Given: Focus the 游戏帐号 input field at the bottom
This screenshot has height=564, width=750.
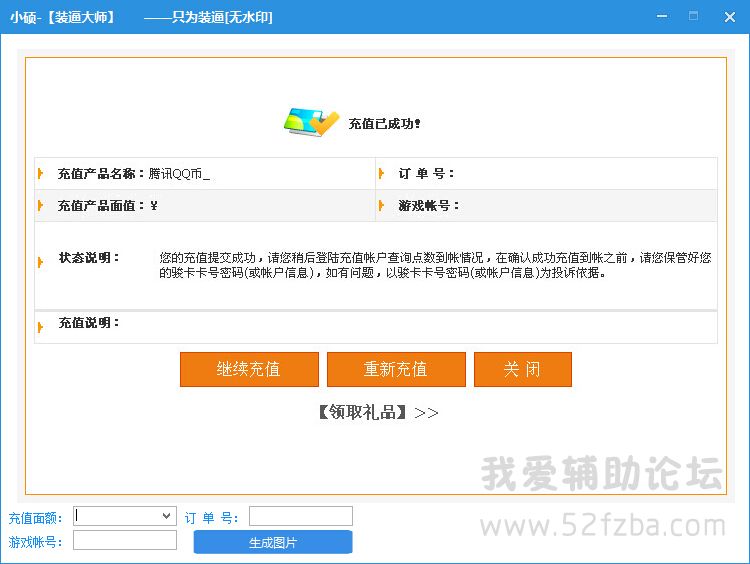Looking at the screenshot, I should tap(125, 541).
